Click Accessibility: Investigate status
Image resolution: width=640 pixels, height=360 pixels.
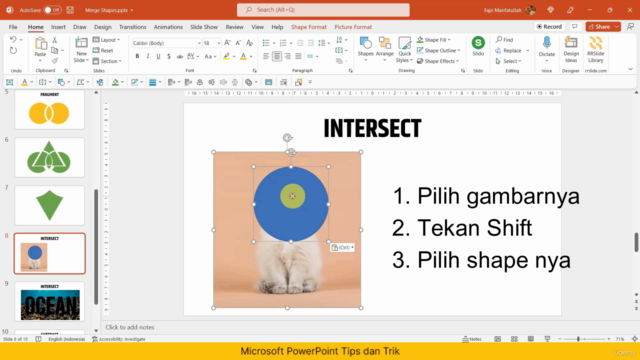(x=119, y=339)
